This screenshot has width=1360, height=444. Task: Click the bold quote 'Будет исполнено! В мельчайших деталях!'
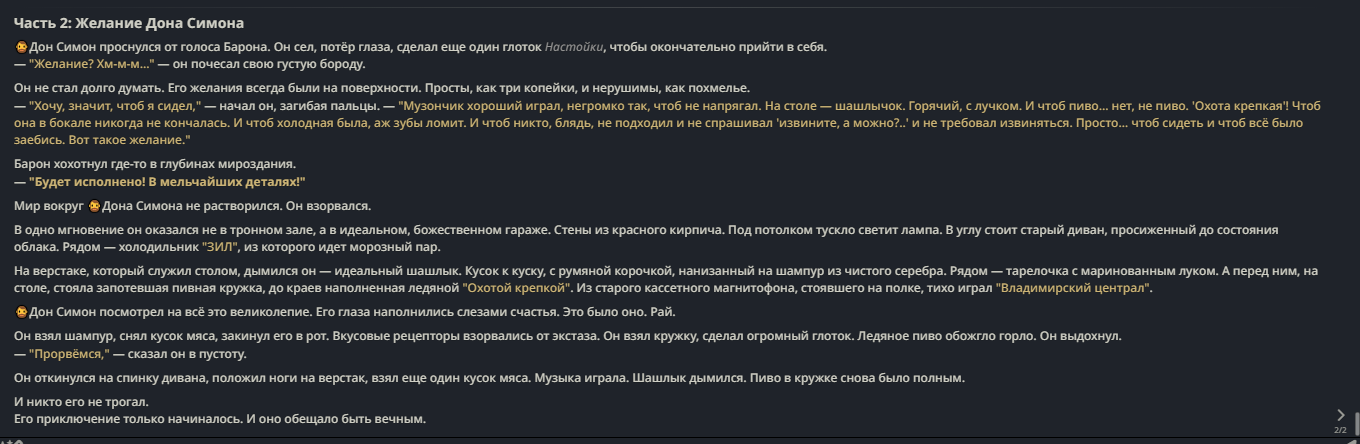point(167,181)
